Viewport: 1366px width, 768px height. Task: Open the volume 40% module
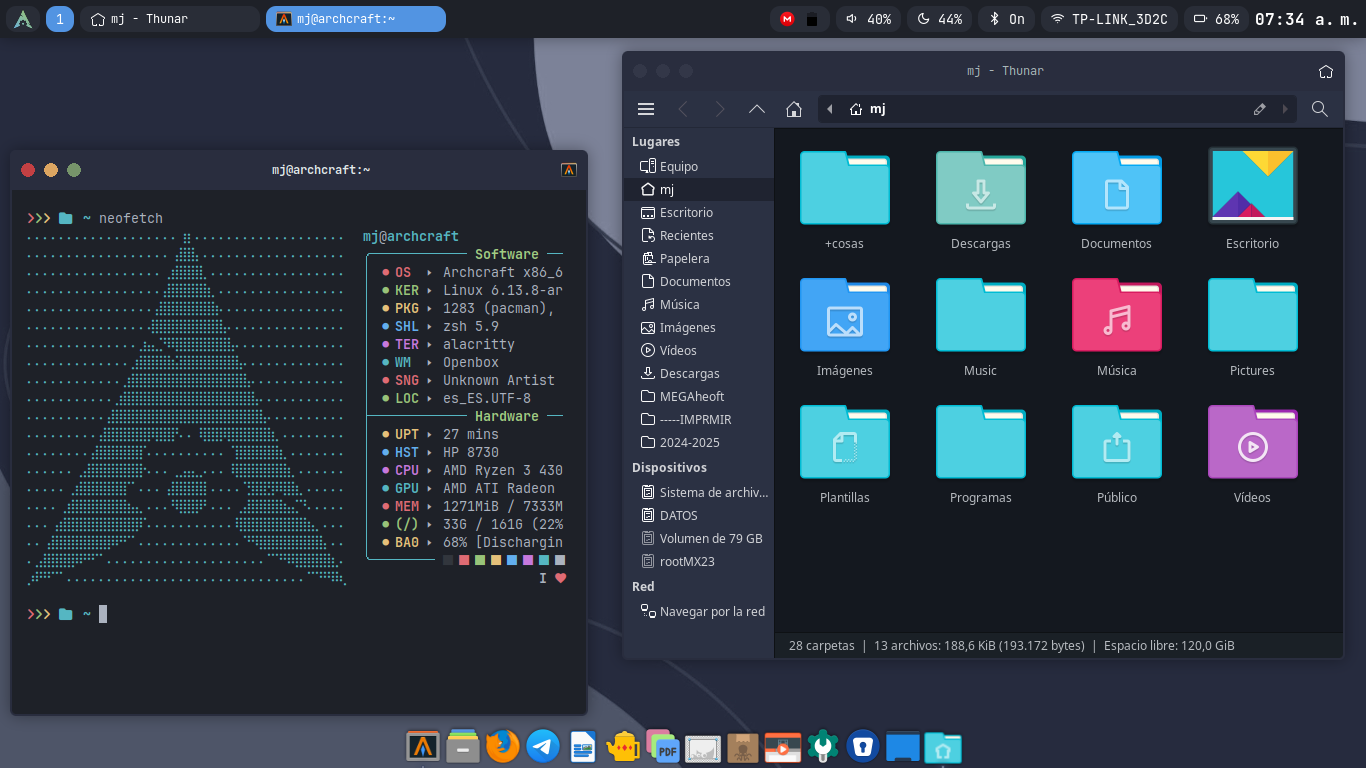(x=868, y=19)
